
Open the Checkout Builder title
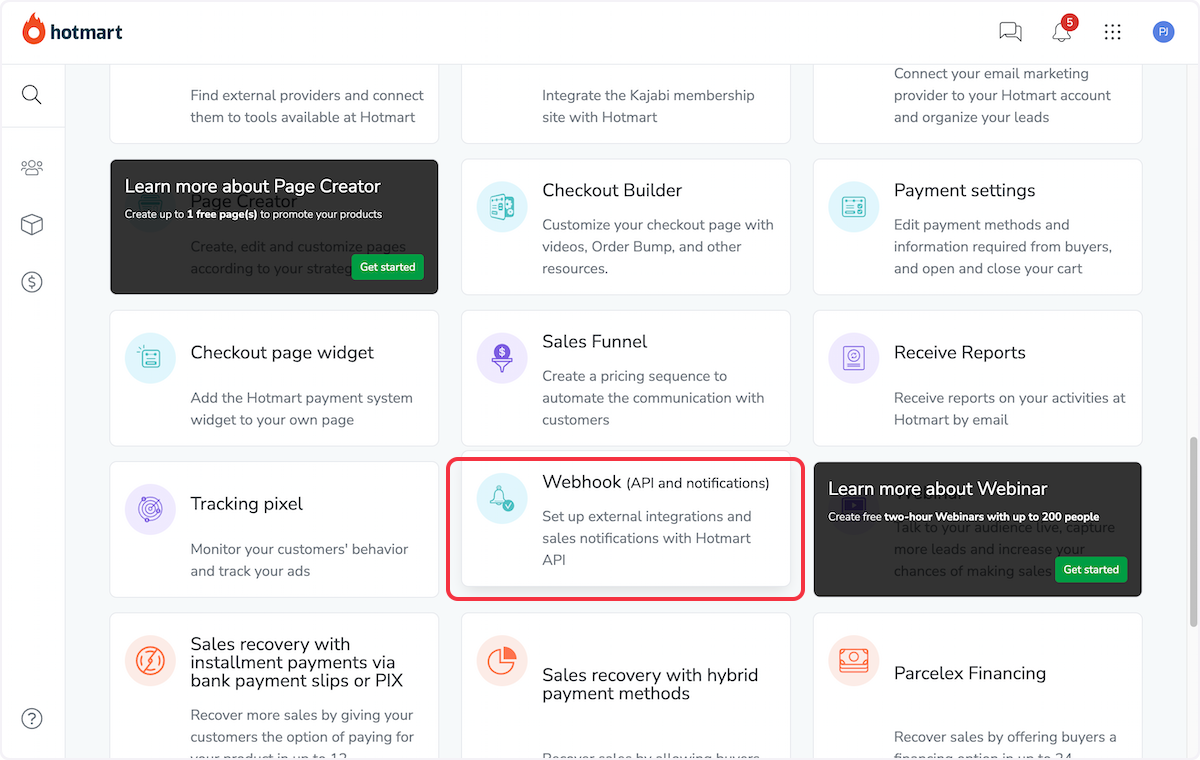612,190
